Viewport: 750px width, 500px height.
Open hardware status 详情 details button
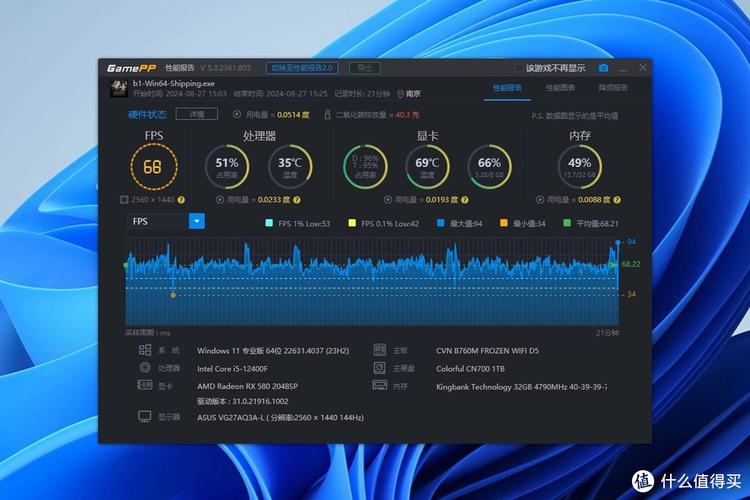pos(197,115)
